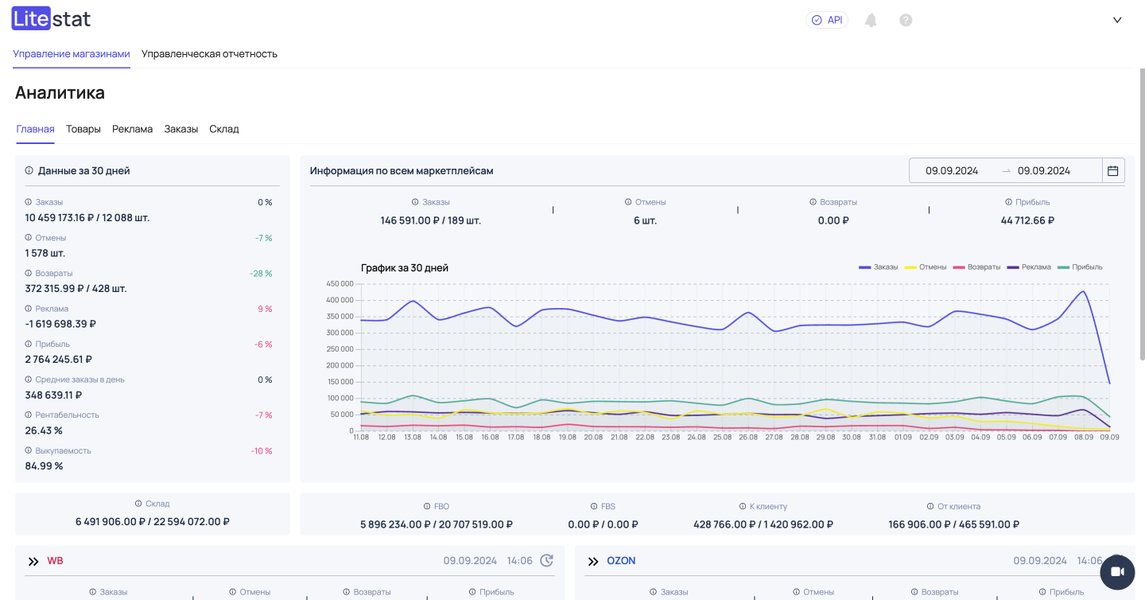Viewport: 1145px width, 600px height.
Task: Open the 'Реклама' analytics tab
Action: pyautogui.click(x=132, y=129)
